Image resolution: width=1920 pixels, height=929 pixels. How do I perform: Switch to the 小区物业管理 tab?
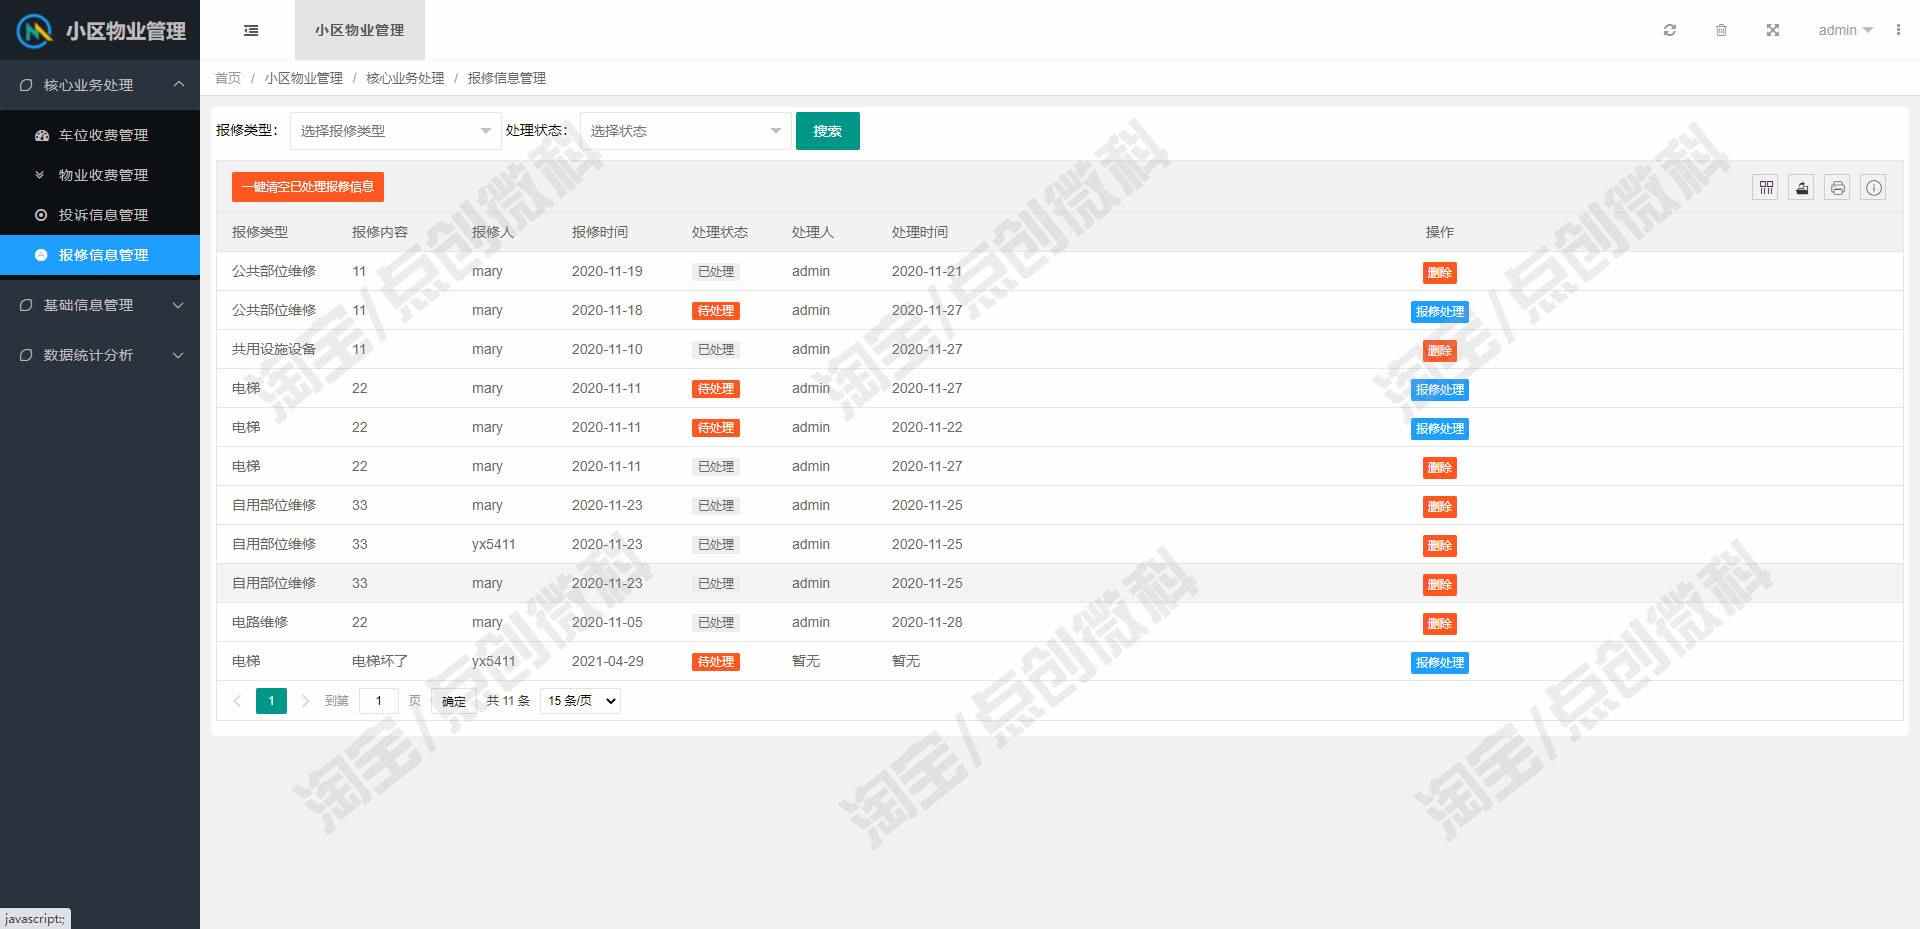coord(360,30)
